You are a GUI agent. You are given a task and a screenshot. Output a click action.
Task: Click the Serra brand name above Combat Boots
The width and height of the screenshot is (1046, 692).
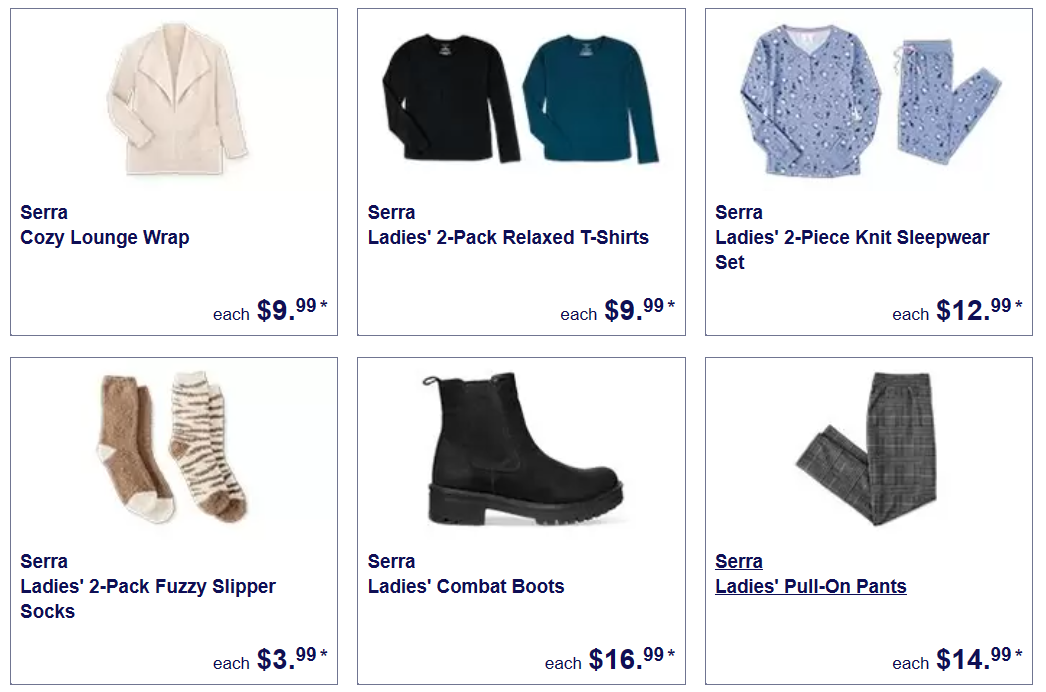tap(391, 562)
